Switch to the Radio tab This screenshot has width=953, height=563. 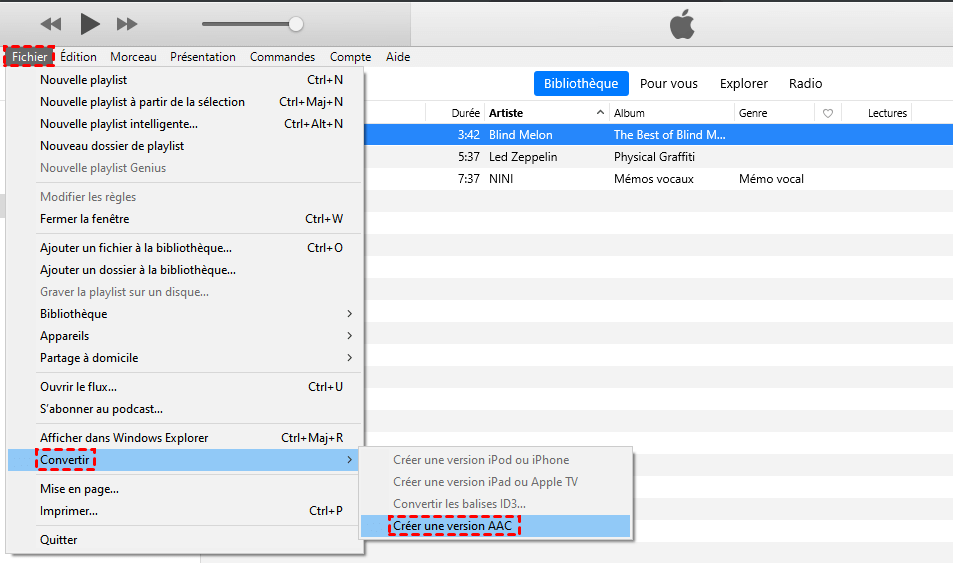805,83
